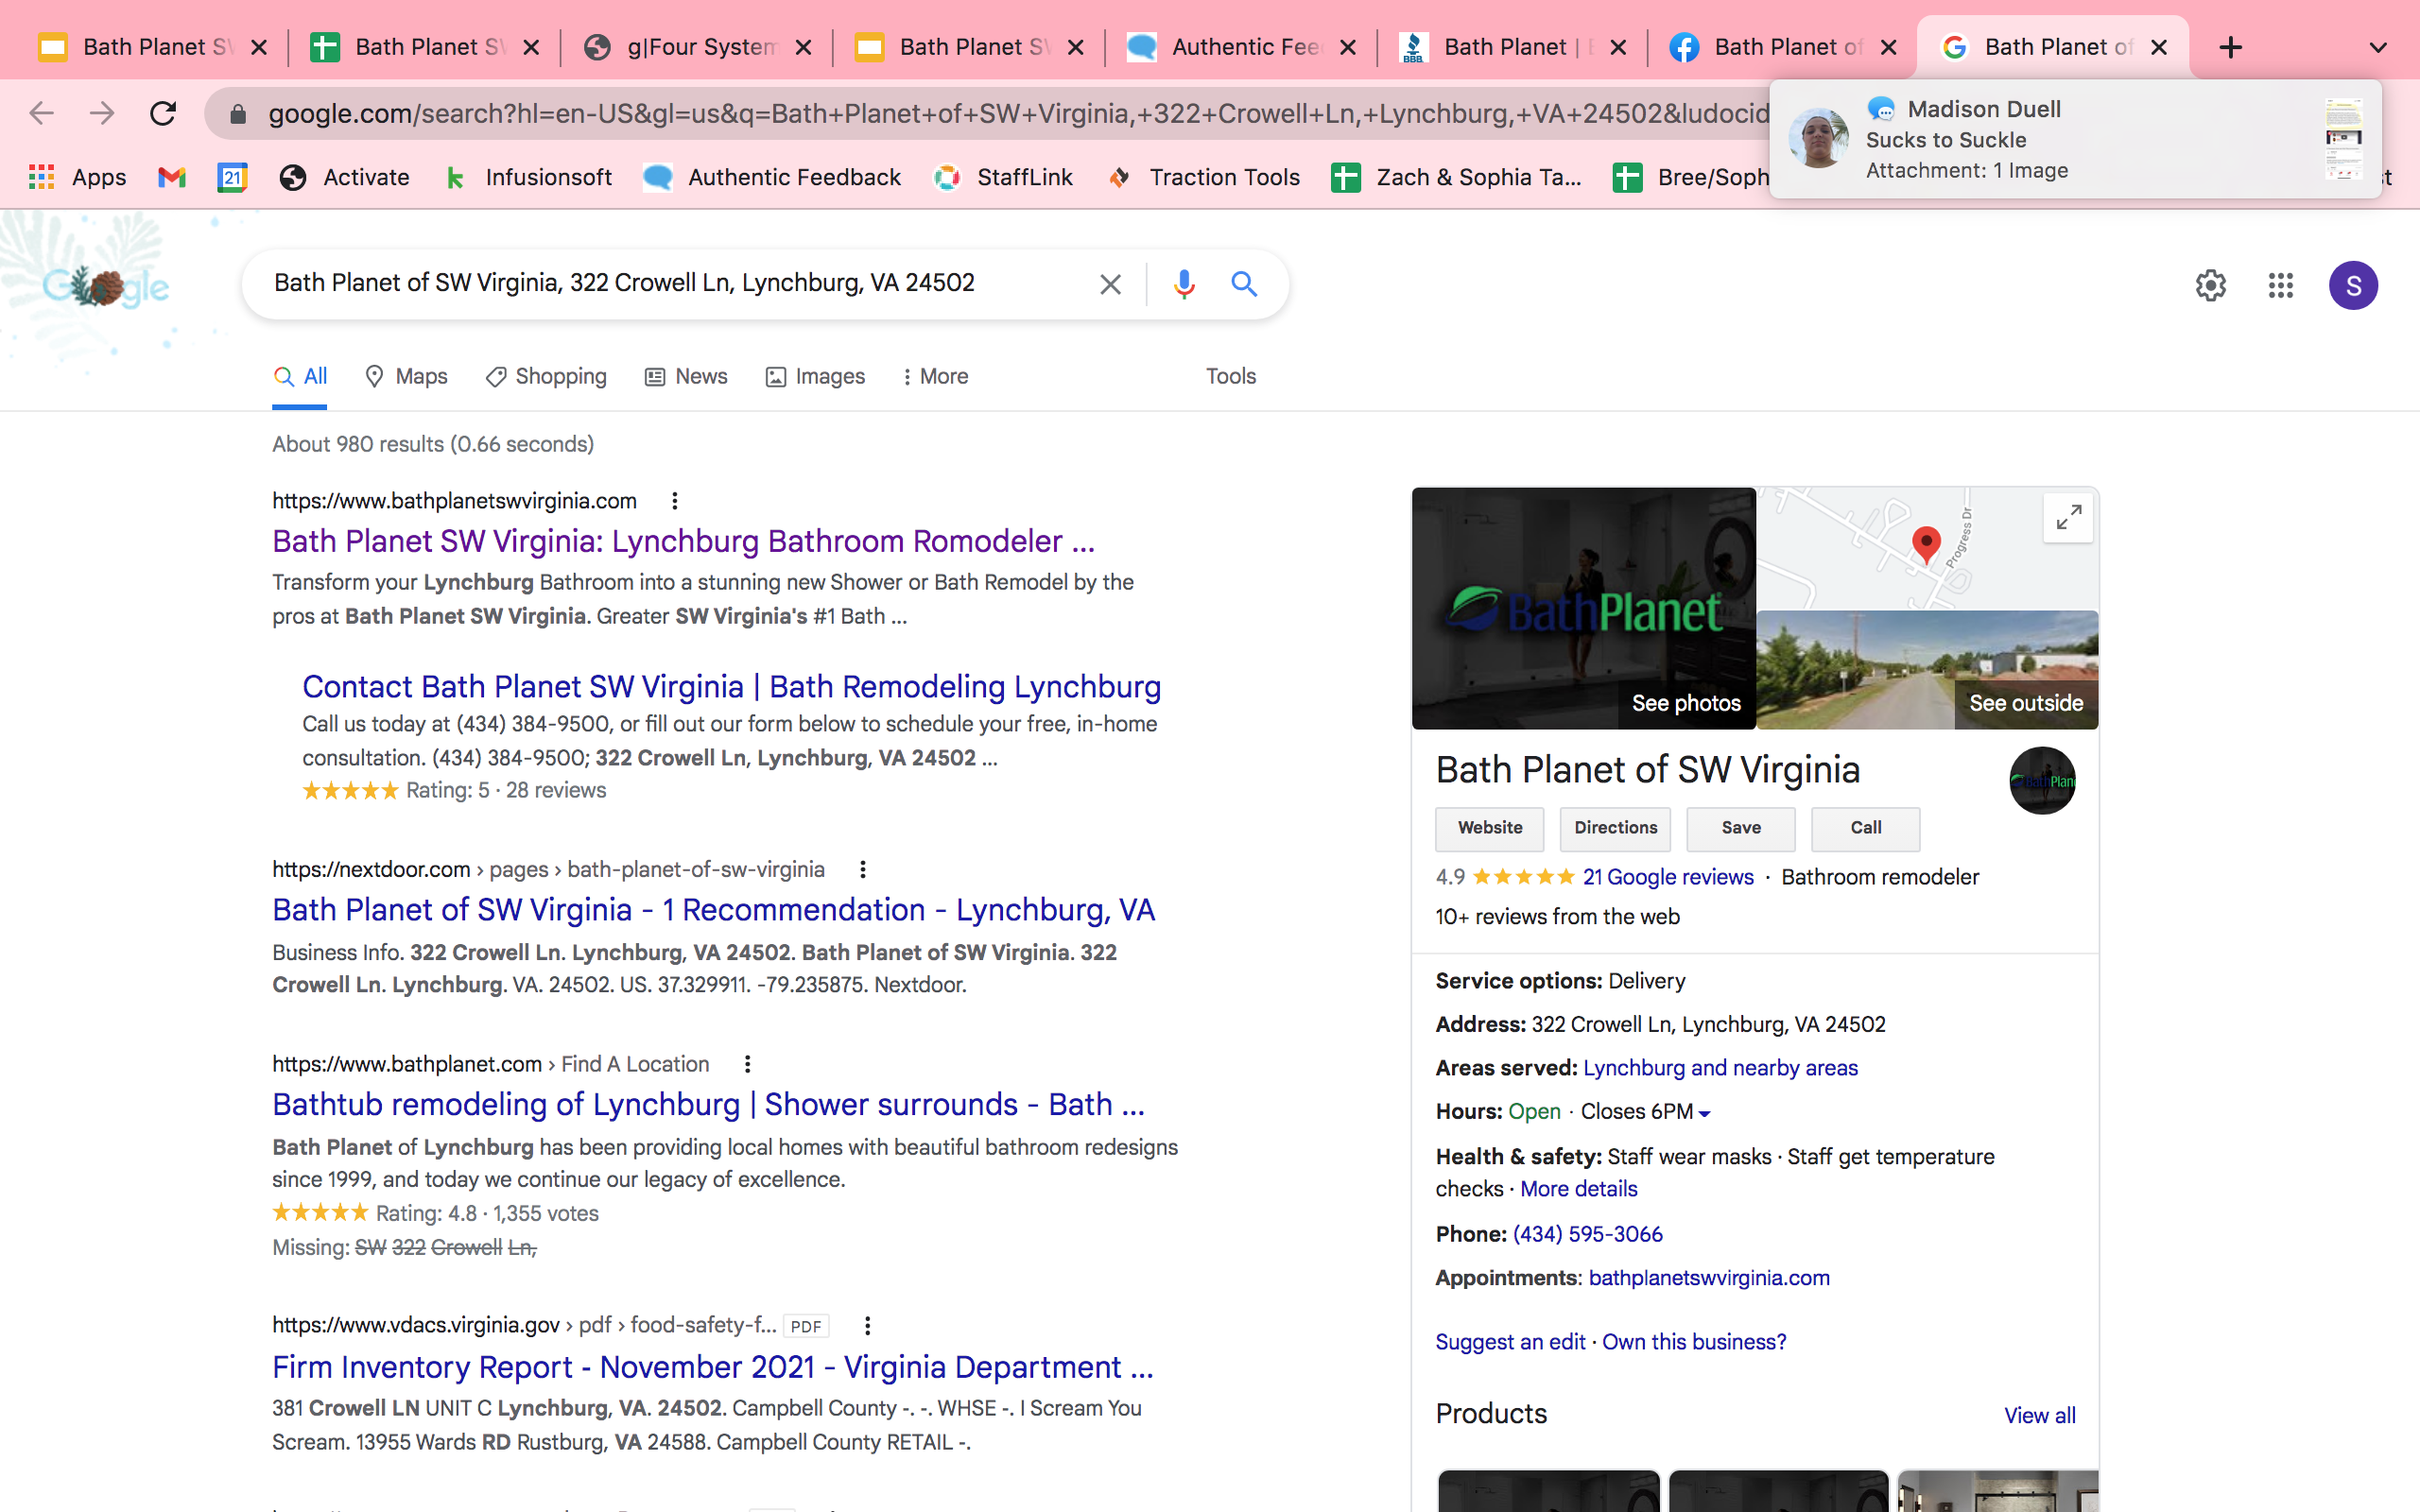This screenshot has width=2420, height=1512.
Task: Clear the search box with X
Action: [1110, 284]
